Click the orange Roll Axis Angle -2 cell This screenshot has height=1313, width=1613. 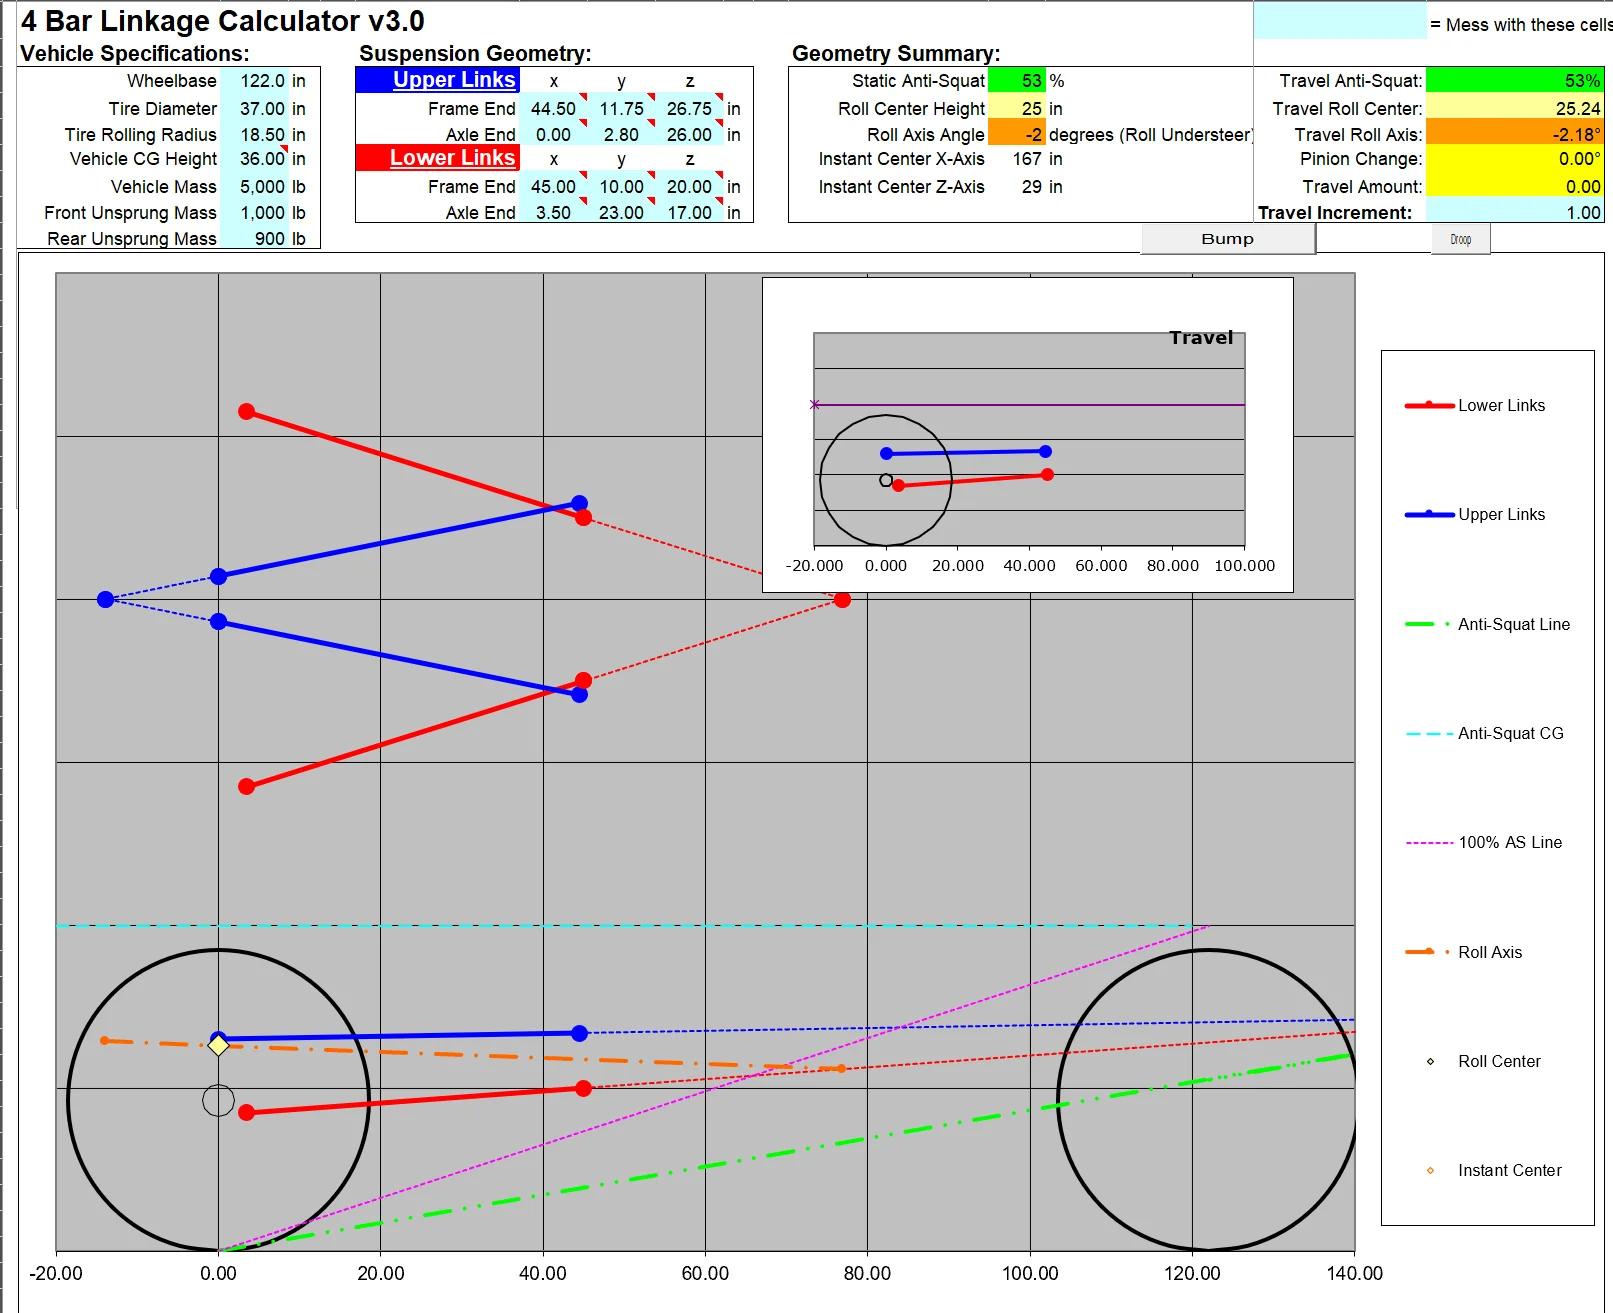[1016, 134]
